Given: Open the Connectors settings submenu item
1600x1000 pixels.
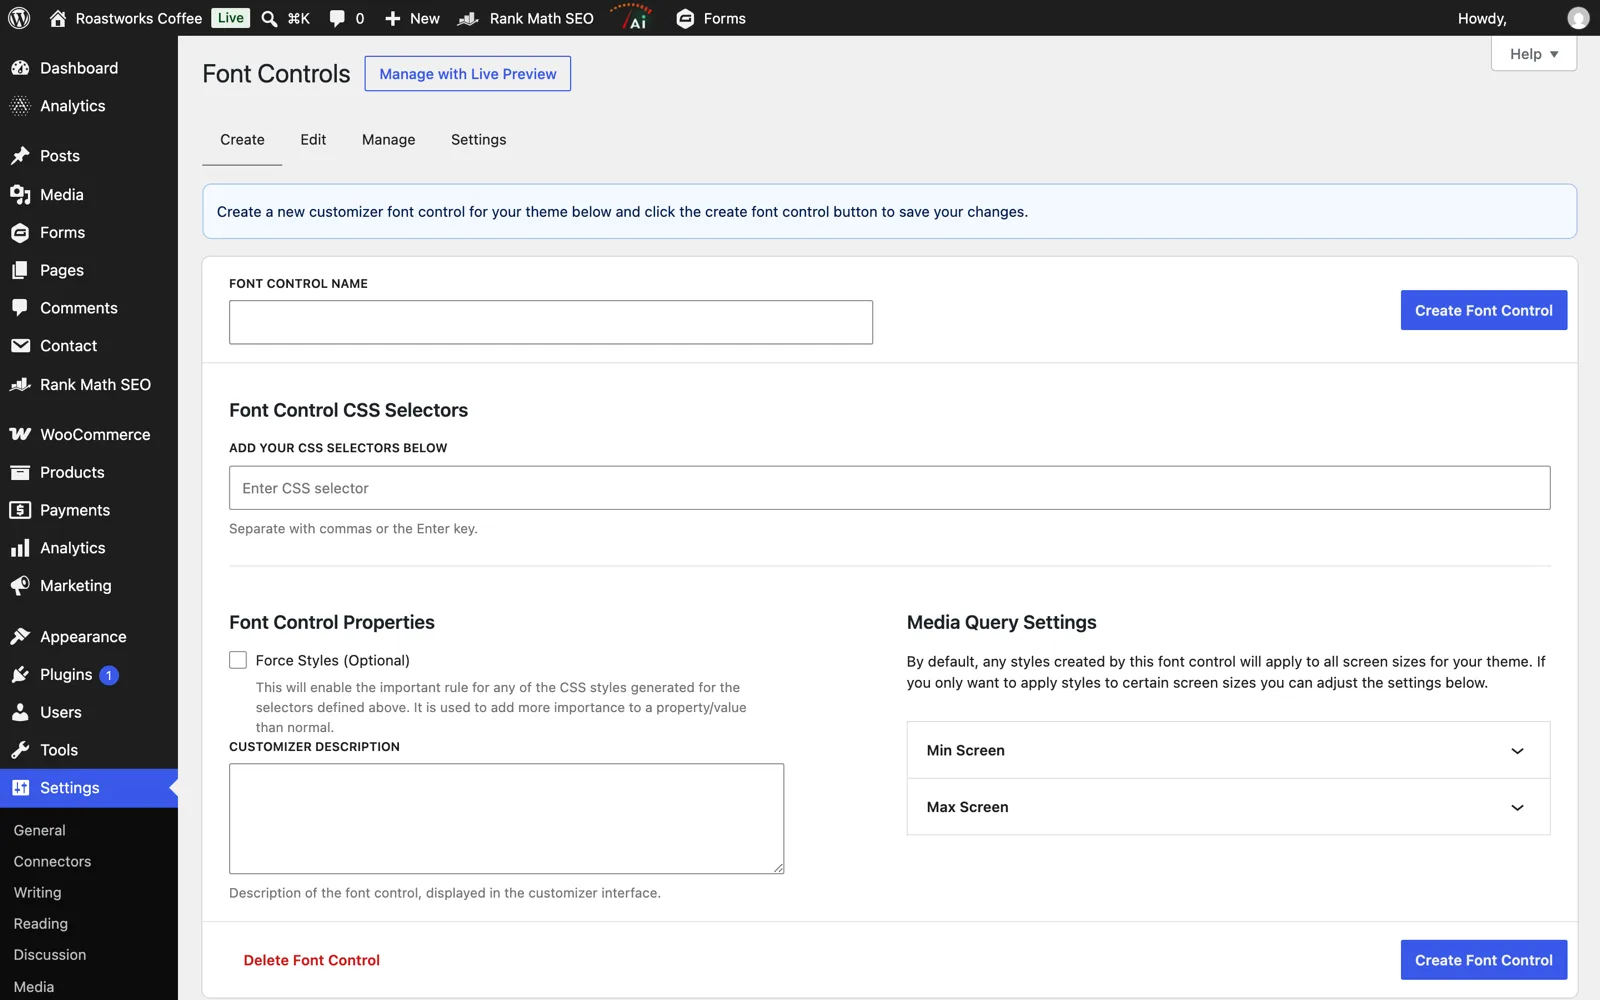Looking at the screenshot, I should pos(52,861).
